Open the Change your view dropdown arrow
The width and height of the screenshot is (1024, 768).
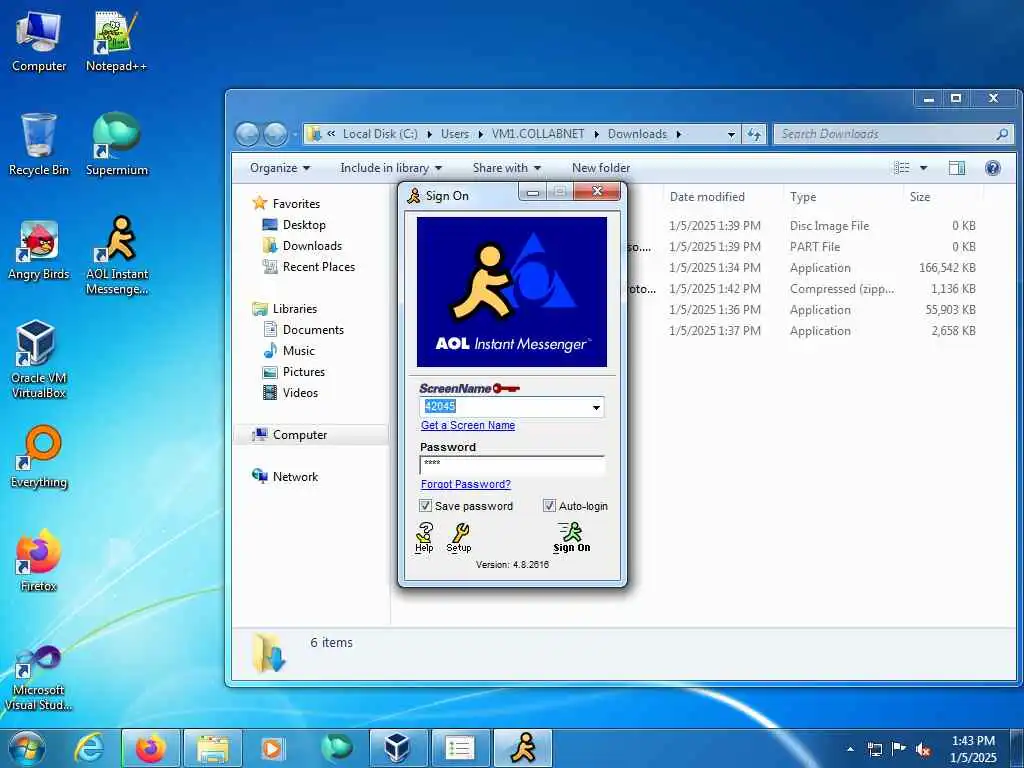pos(923,168)
